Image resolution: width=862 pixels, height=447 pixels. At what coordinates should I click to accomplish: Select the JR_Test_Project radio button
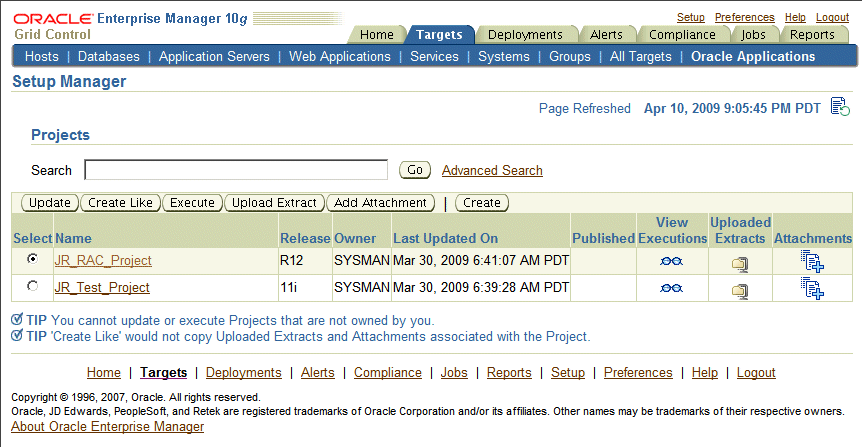32,286
